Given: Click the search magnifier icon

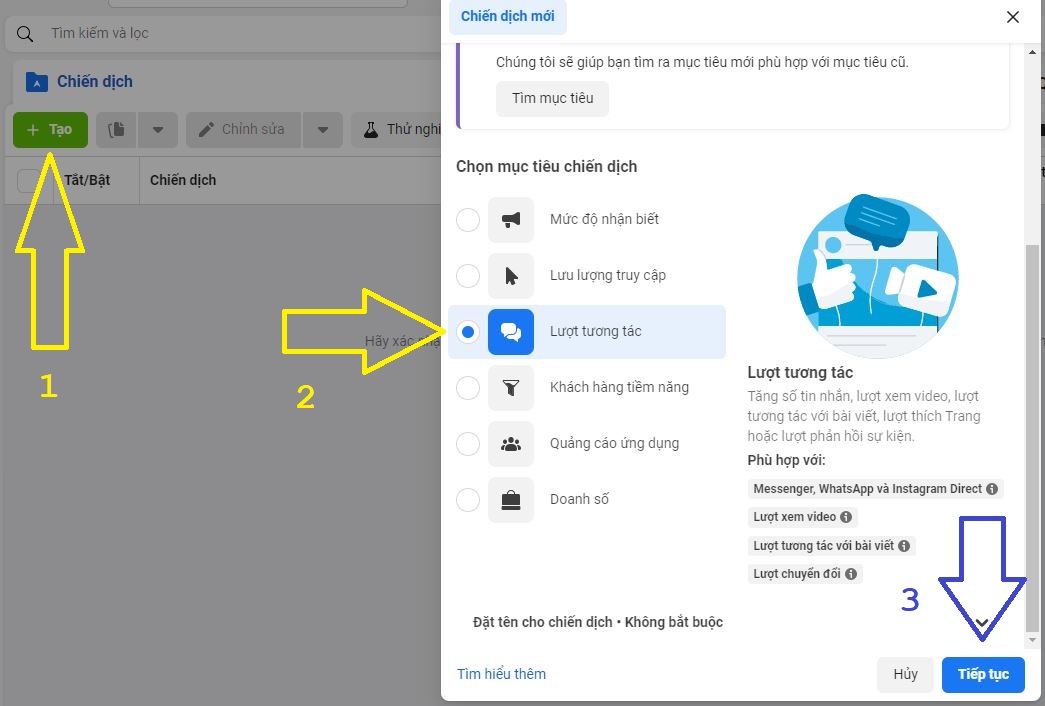Looking at the screenshot, I should (x=25, y=33).
